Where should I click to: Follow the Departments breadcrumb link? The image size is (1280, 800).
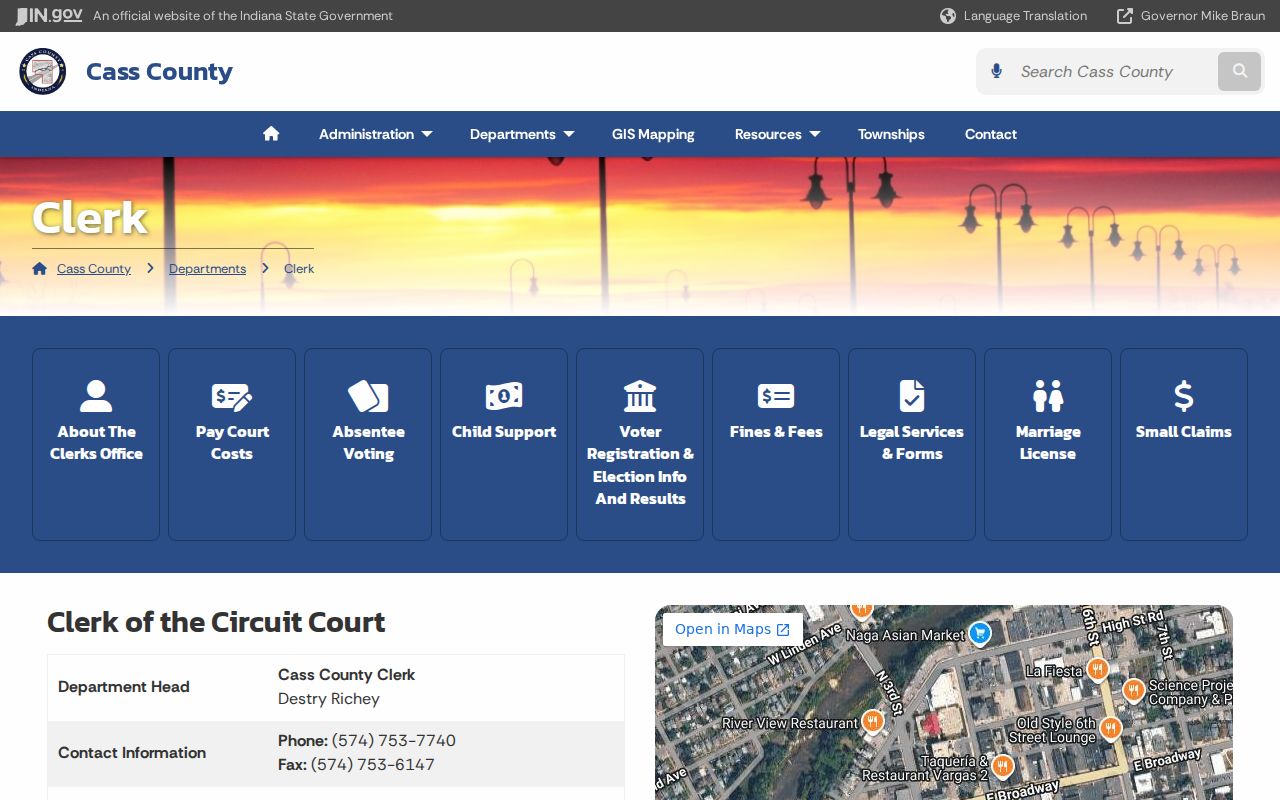coord(207,269)
